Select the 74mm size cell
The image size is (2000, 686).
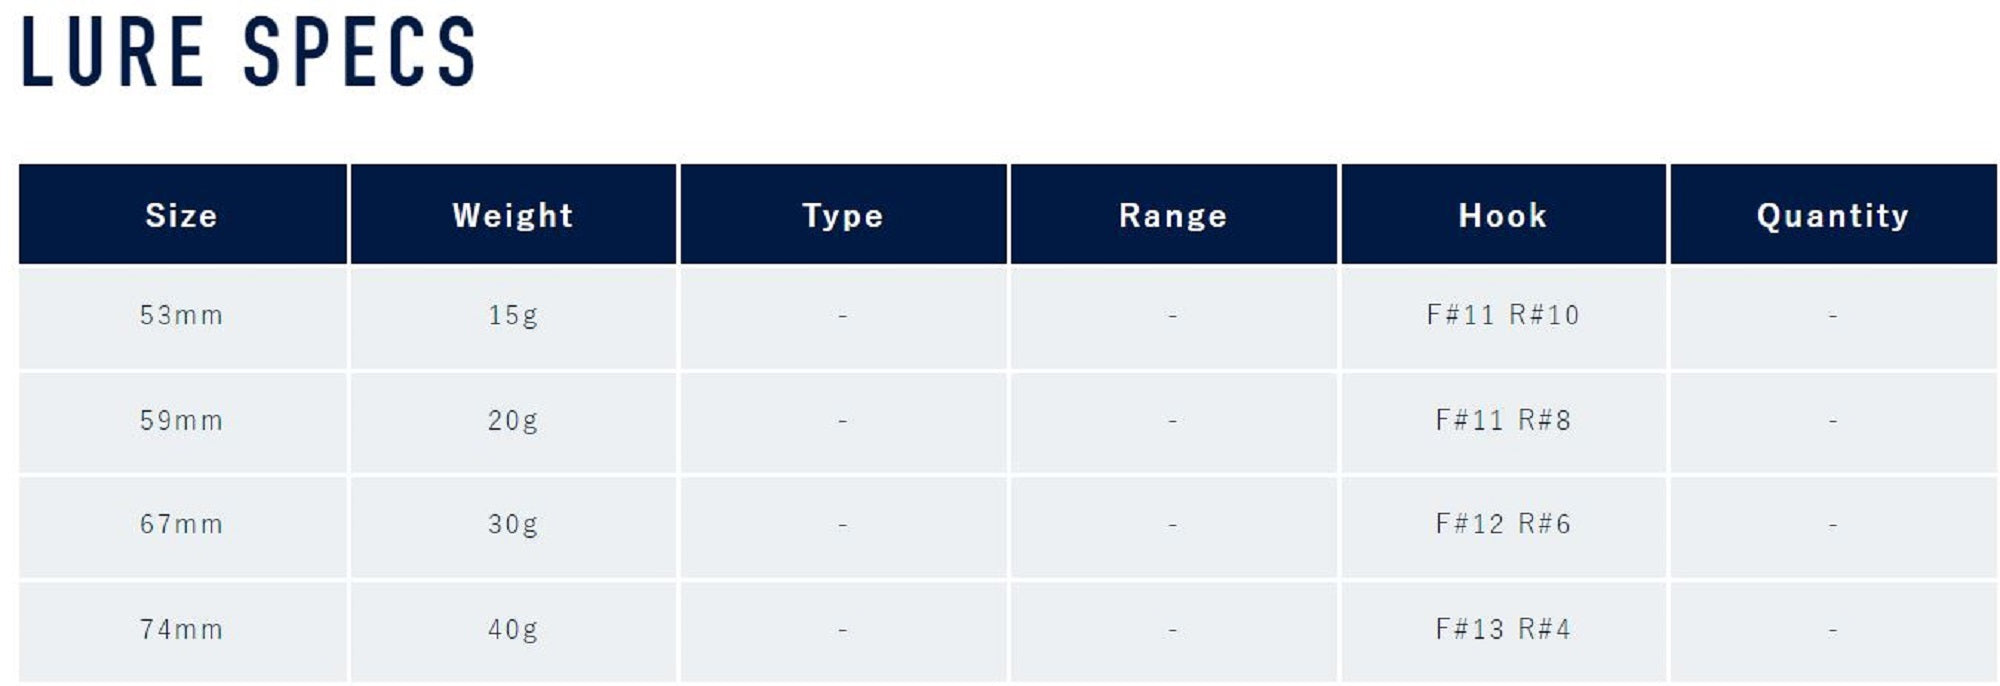[x=181, y=630]
